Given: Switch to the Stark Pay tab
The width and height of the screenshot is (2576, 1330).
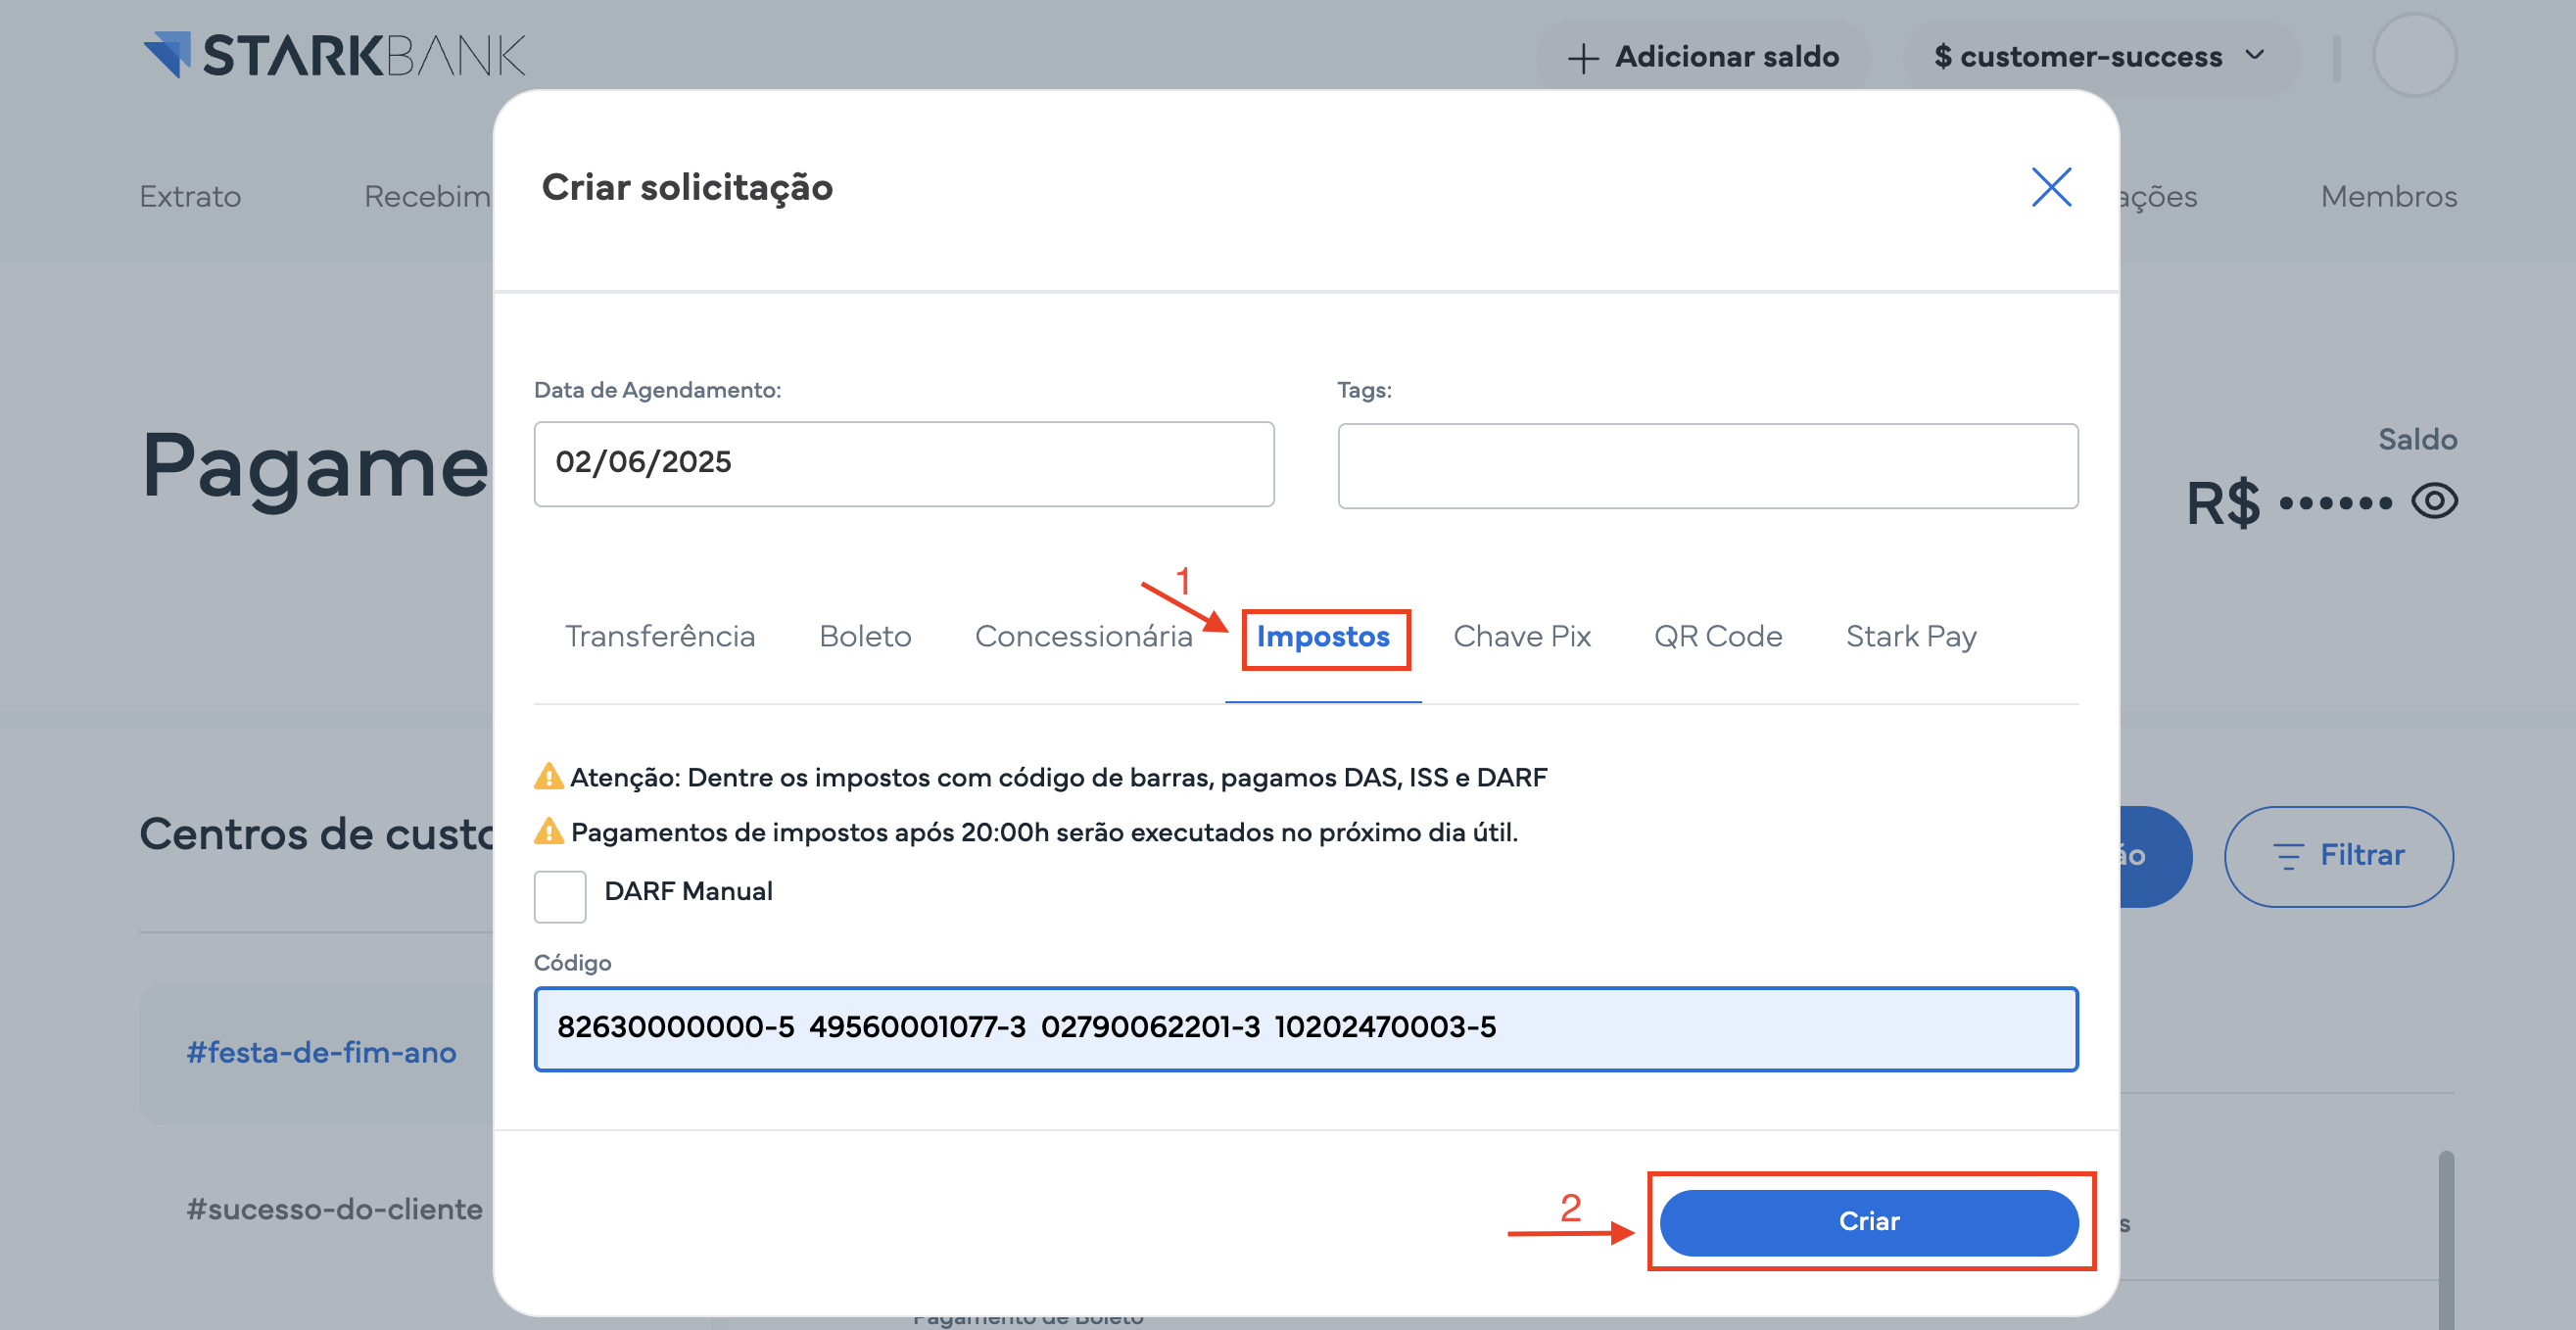Looking at the screenshot, I should click(1910, 637).
